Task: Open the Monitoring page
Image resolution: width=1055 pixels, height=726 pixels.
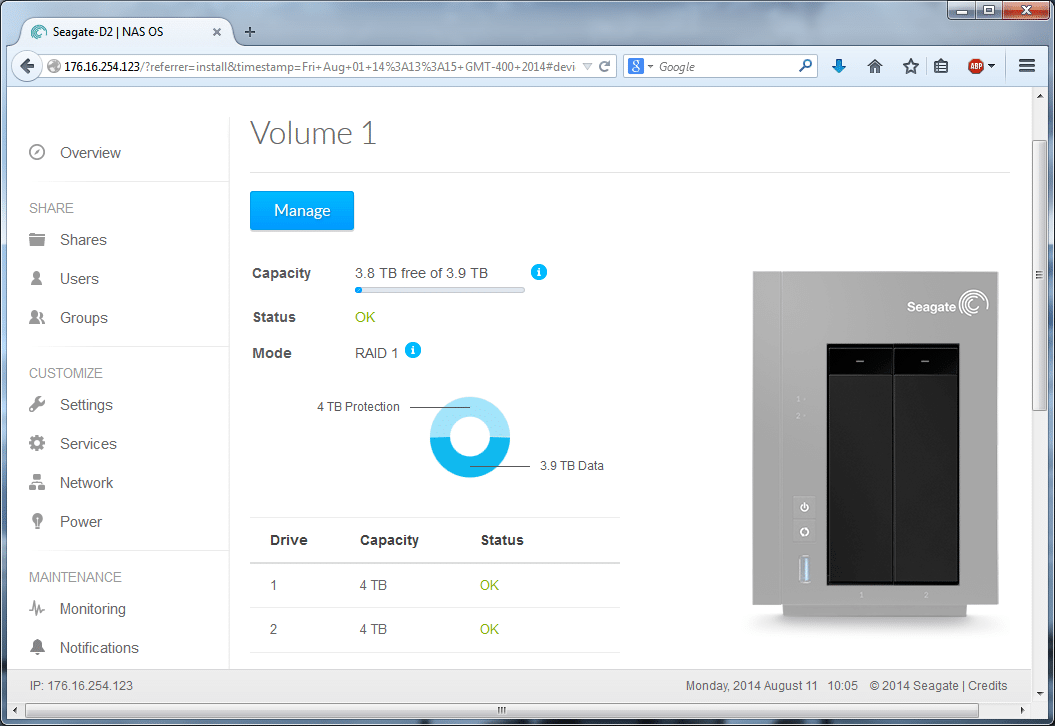Action: point(92,608)
